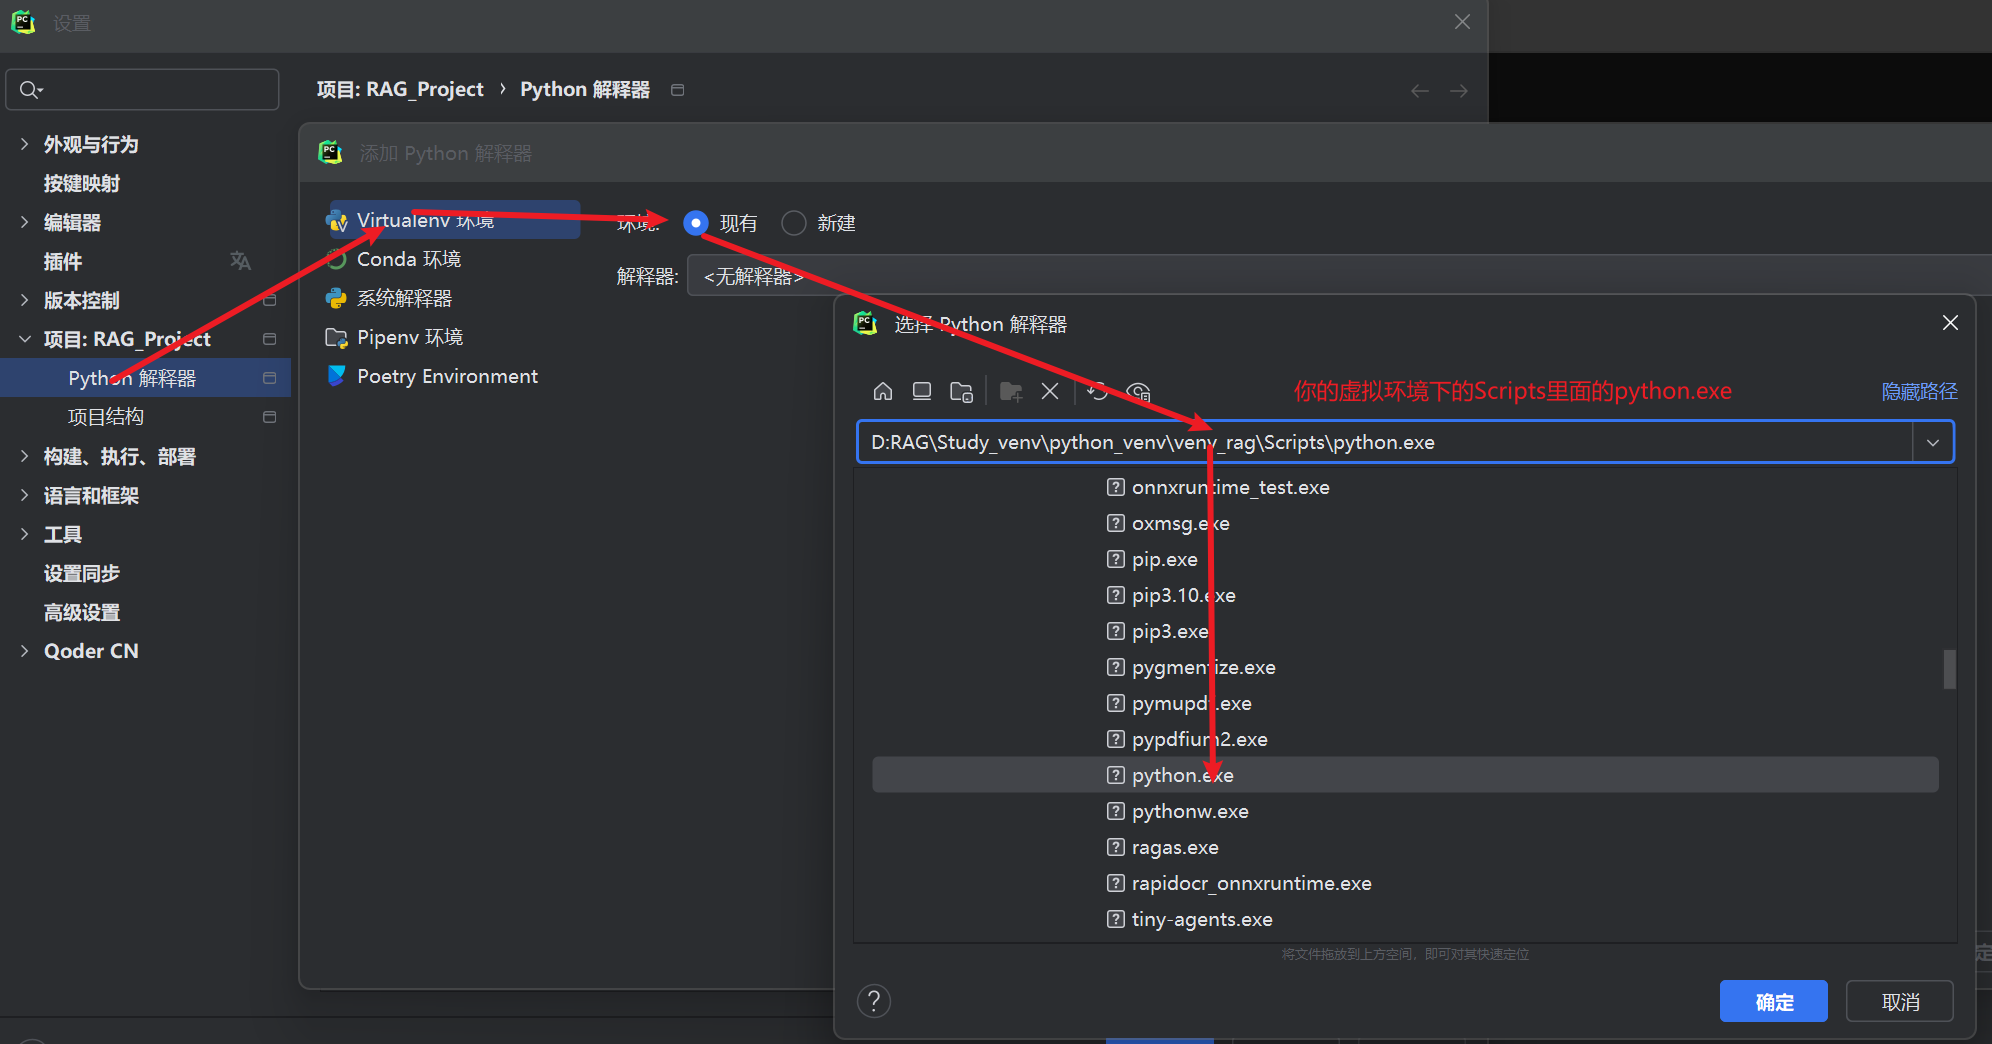This screenshot has width=1992, height=1044.
Task: Select the 现有 environment radio button
Action: pos(696,223)
